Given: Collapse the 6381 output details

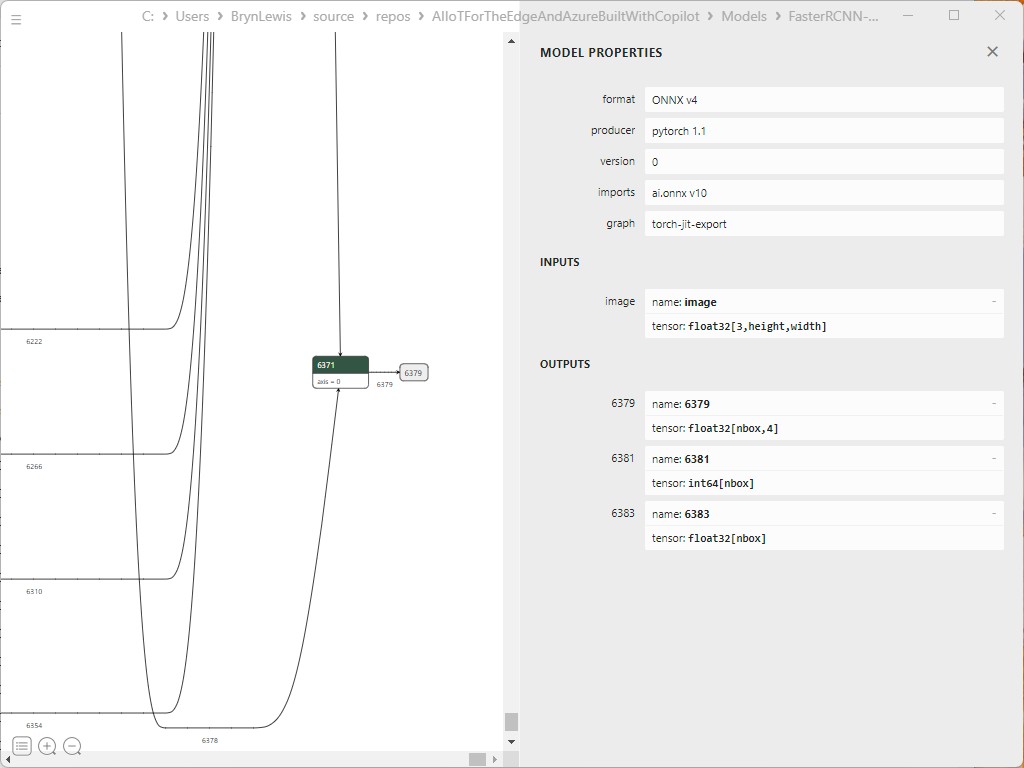Looking at the screenshot, I should [x=993, y=459].
